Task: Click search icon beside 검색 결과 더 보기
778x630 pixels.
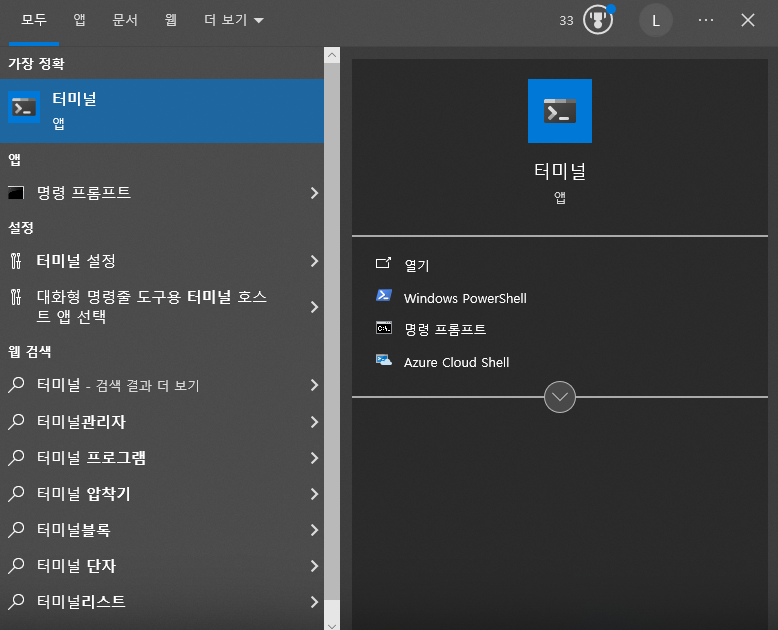Action: (16, 385)
